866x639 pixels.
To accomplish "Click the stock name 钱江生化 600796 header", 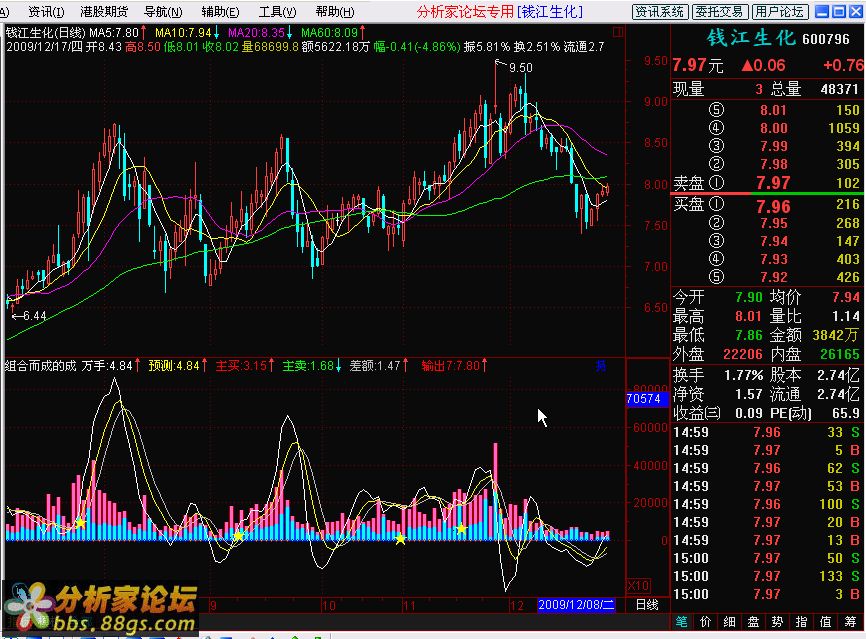I will (778, 38).
